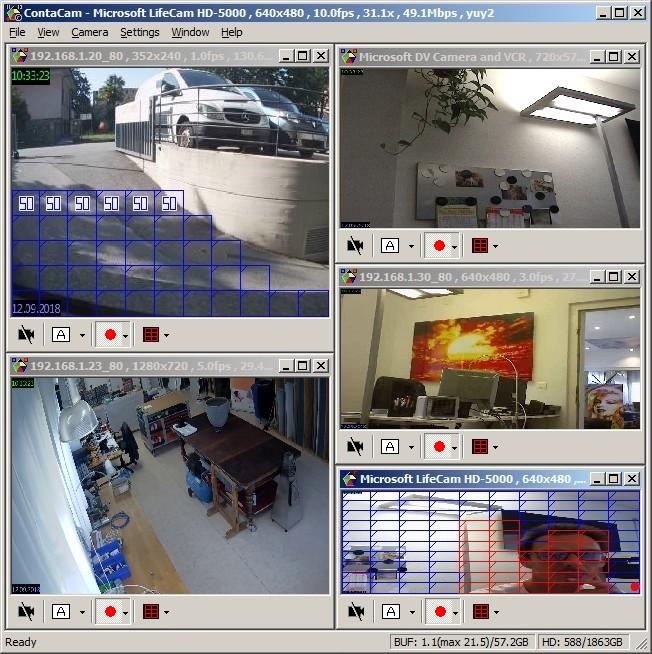
Task: Expand grid dropdown arrow under LifeCam HD-5000 feed
Action: click(496, 612)
